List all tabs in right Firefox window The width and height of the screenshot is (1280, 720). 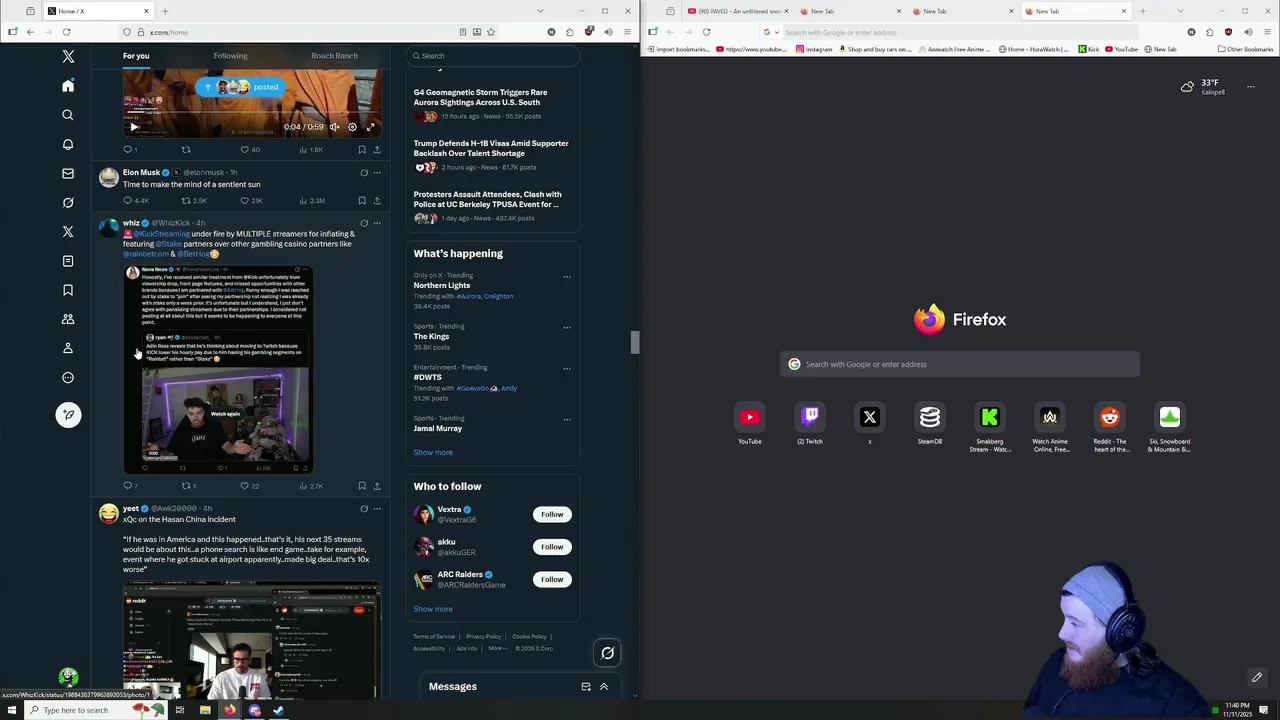(x=1180, y=11)
